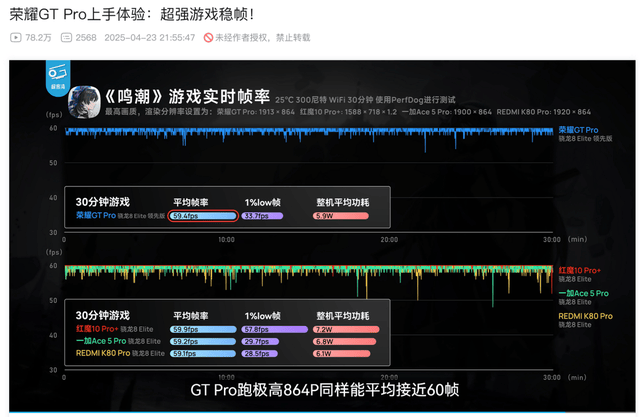Click the danmaku count 2568
The width and height of the screenshot is (640, 417).
pyautogui.click(x=86, y=38)
